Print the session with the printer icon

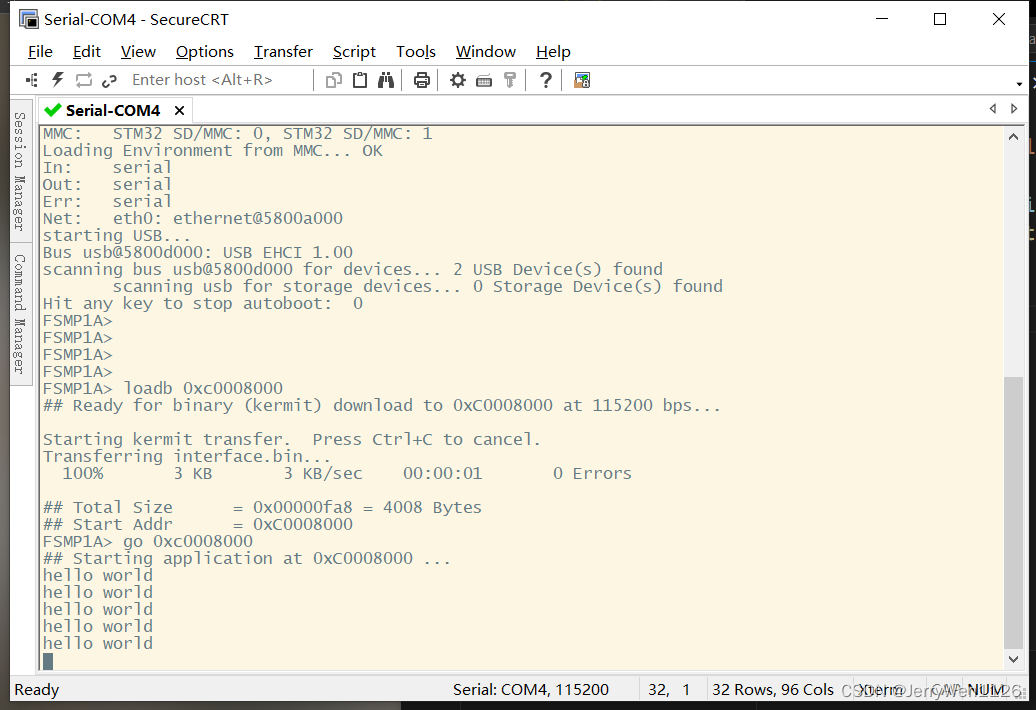(421, 80)
